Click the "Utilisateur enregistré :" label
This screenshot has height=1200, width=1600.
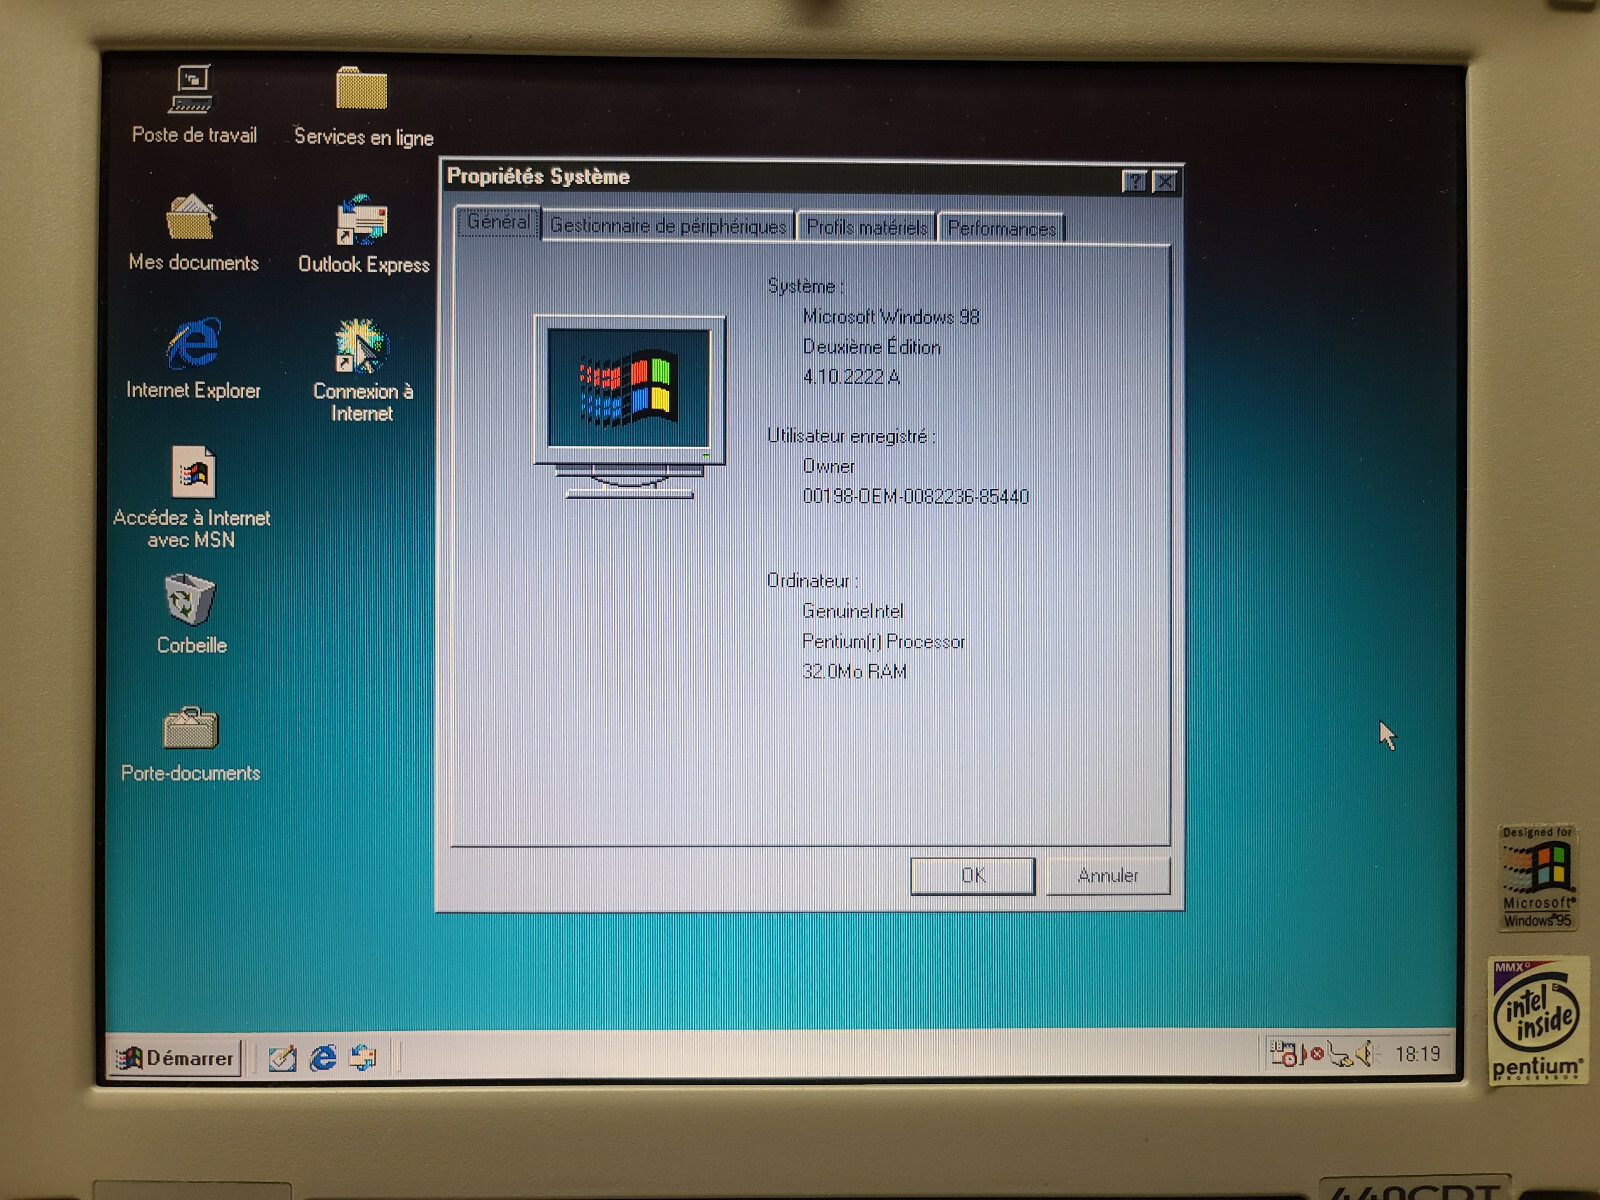pos(851,436)
